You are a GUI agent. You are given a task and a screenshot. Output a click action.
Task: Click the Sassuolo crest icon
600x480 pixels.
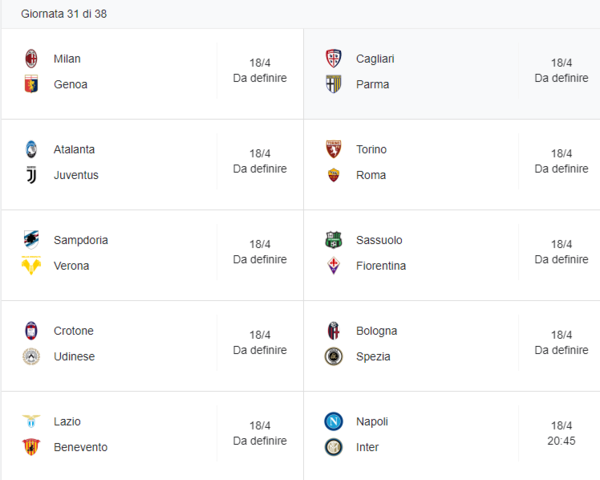(333, 240)
